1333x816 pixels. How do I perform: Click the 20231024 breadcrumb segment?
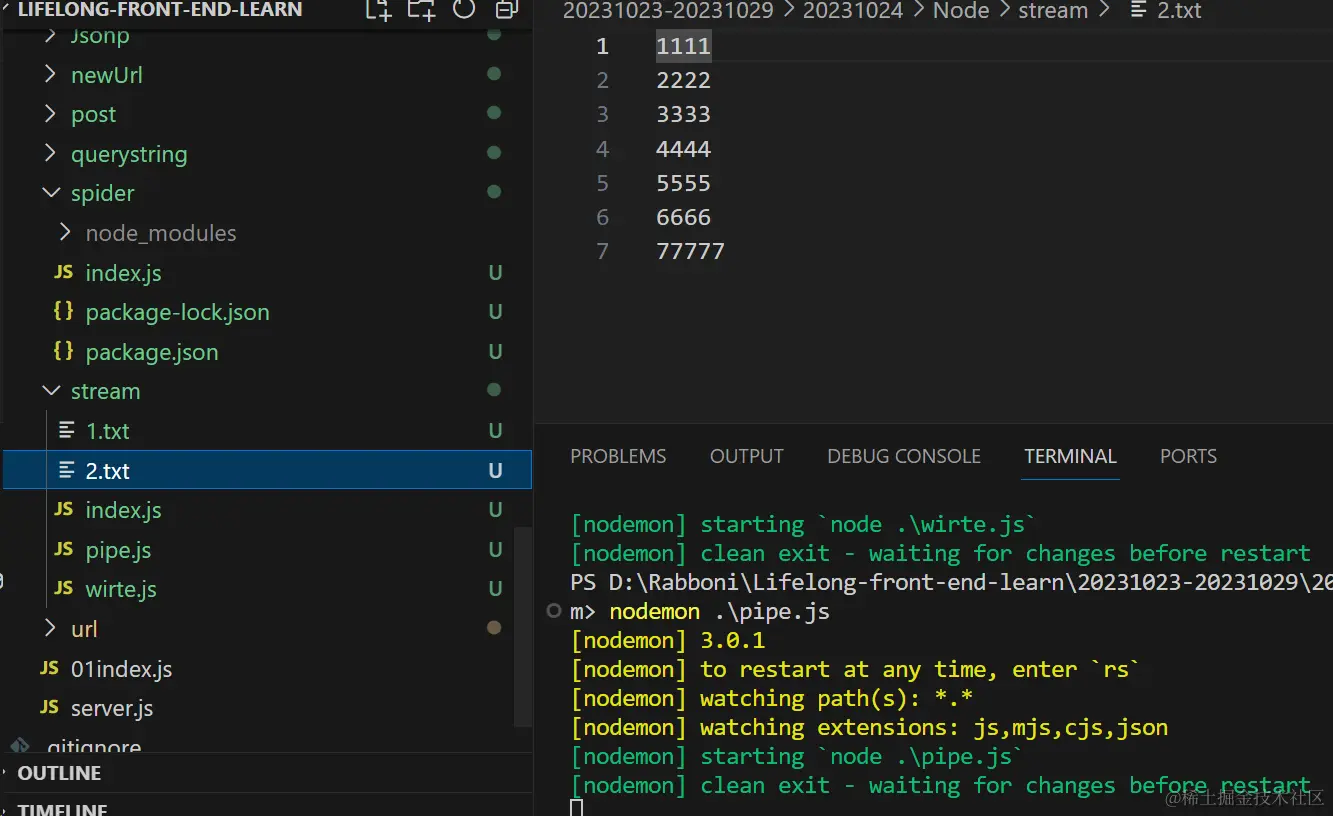click(x=853, y=11)
